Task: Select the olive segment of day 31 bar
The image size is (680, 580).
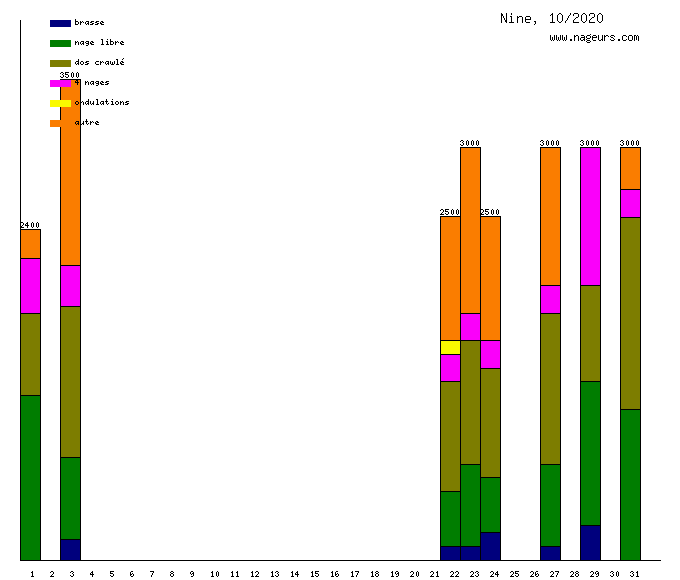Action: point(630,313)
